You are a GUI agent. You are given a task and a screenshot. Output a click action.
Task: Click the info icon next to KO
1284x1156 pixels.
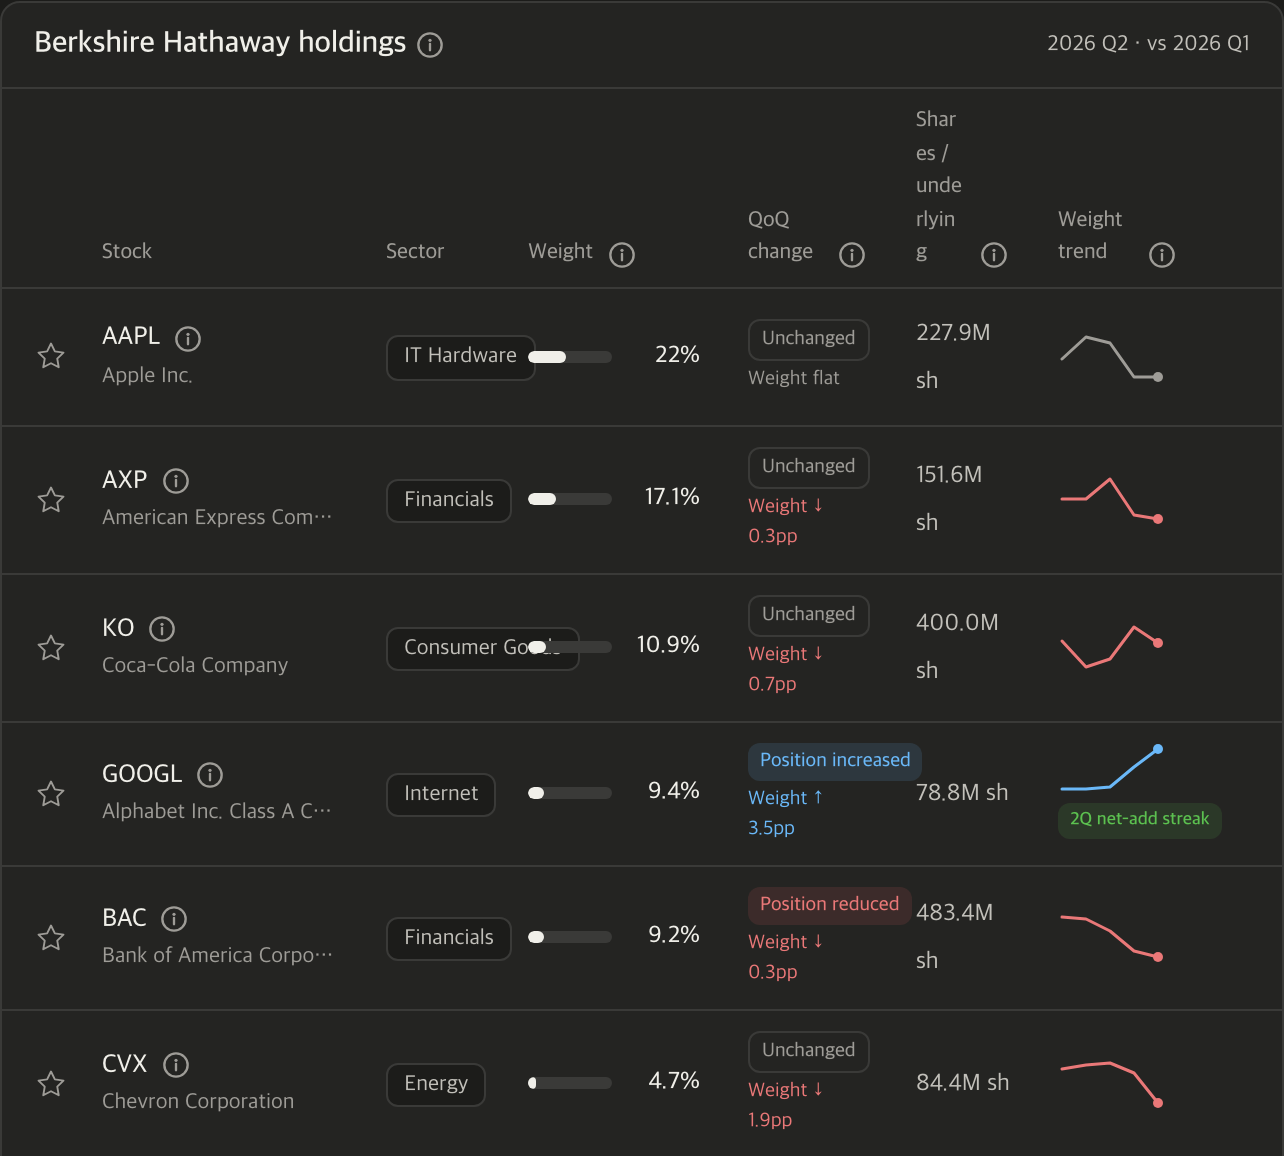pos(162,629)
